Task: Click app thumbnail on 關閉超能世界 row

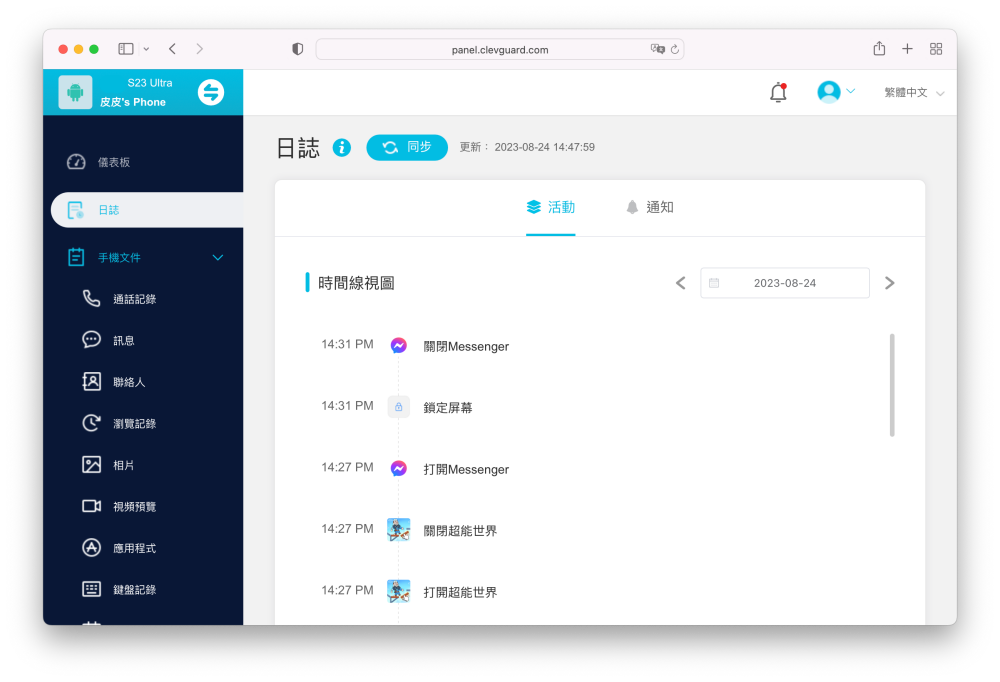Action: coord(399,530)
